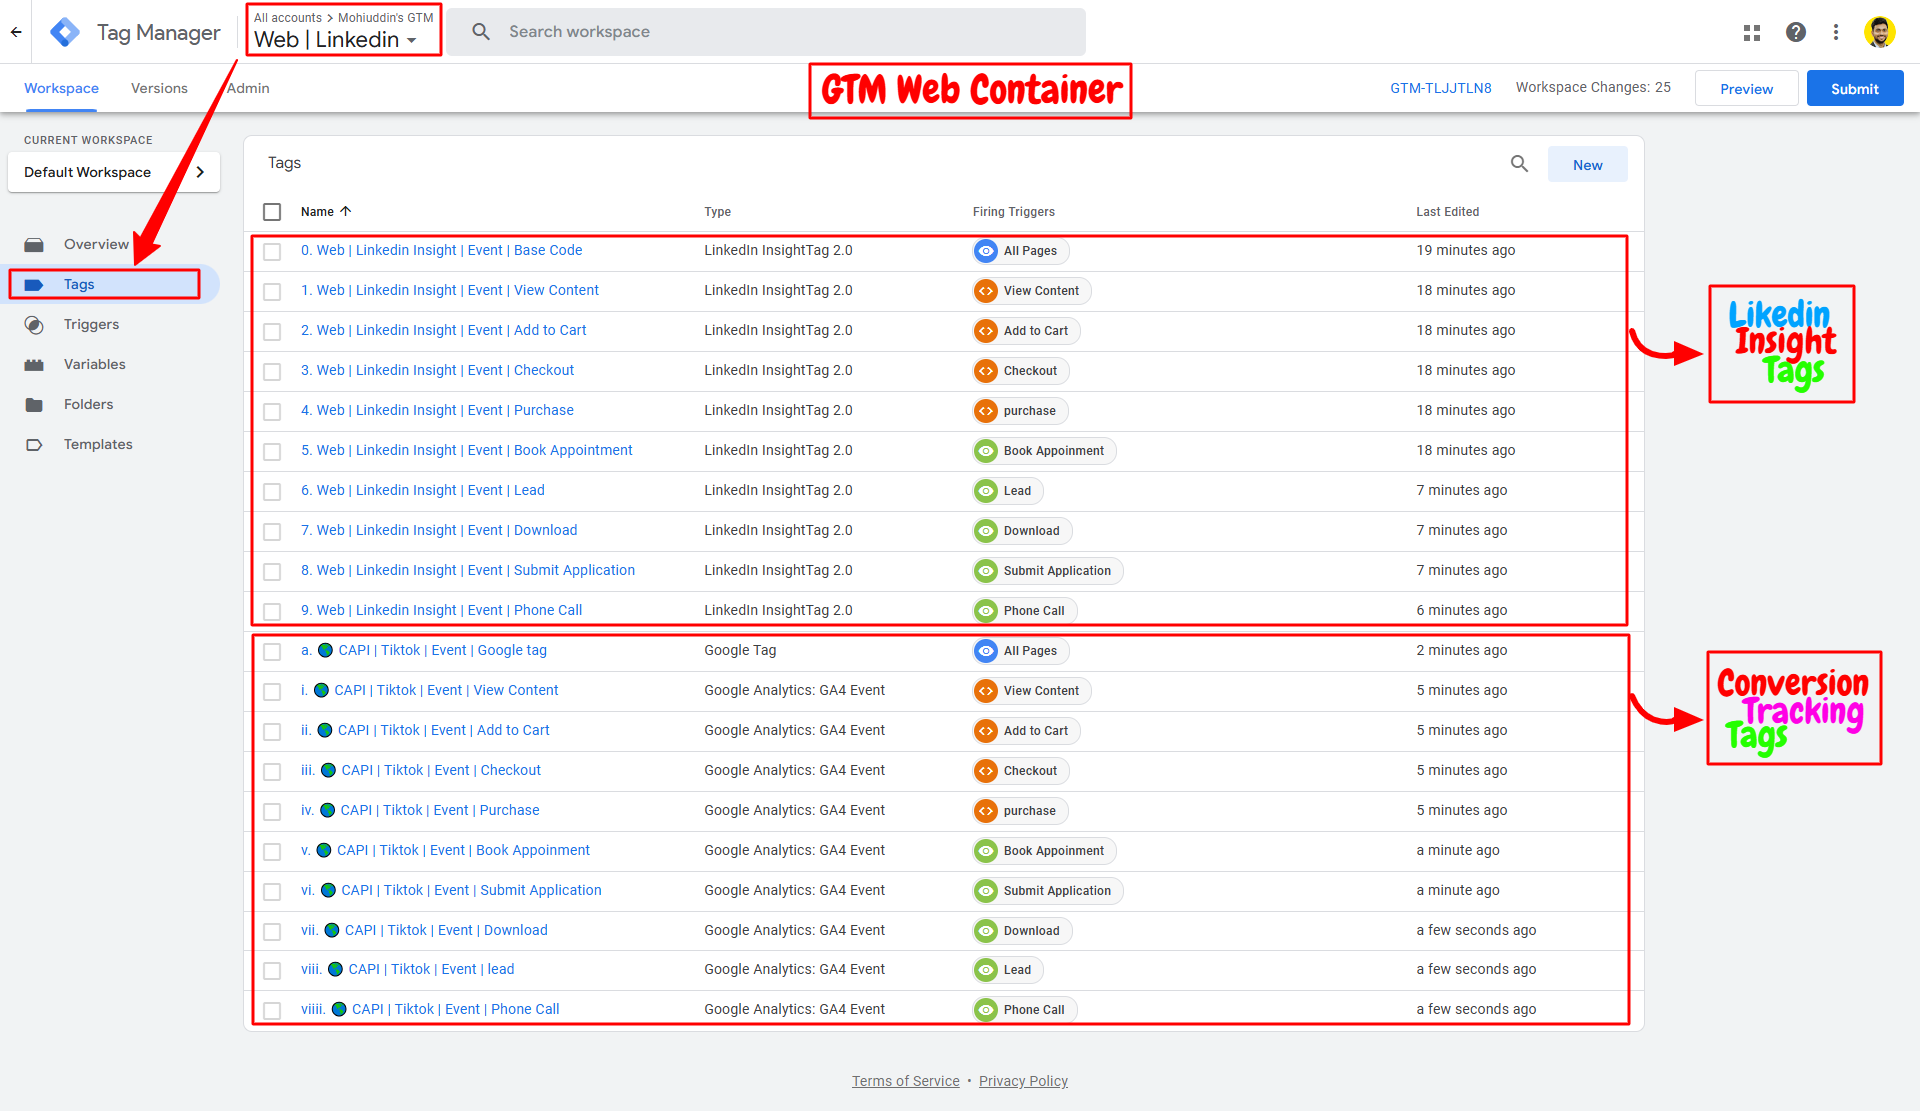The height and width of the screenshot is (1111, 1920).
Task: Expand the Default Workspace selector
Action: [113, 172]
